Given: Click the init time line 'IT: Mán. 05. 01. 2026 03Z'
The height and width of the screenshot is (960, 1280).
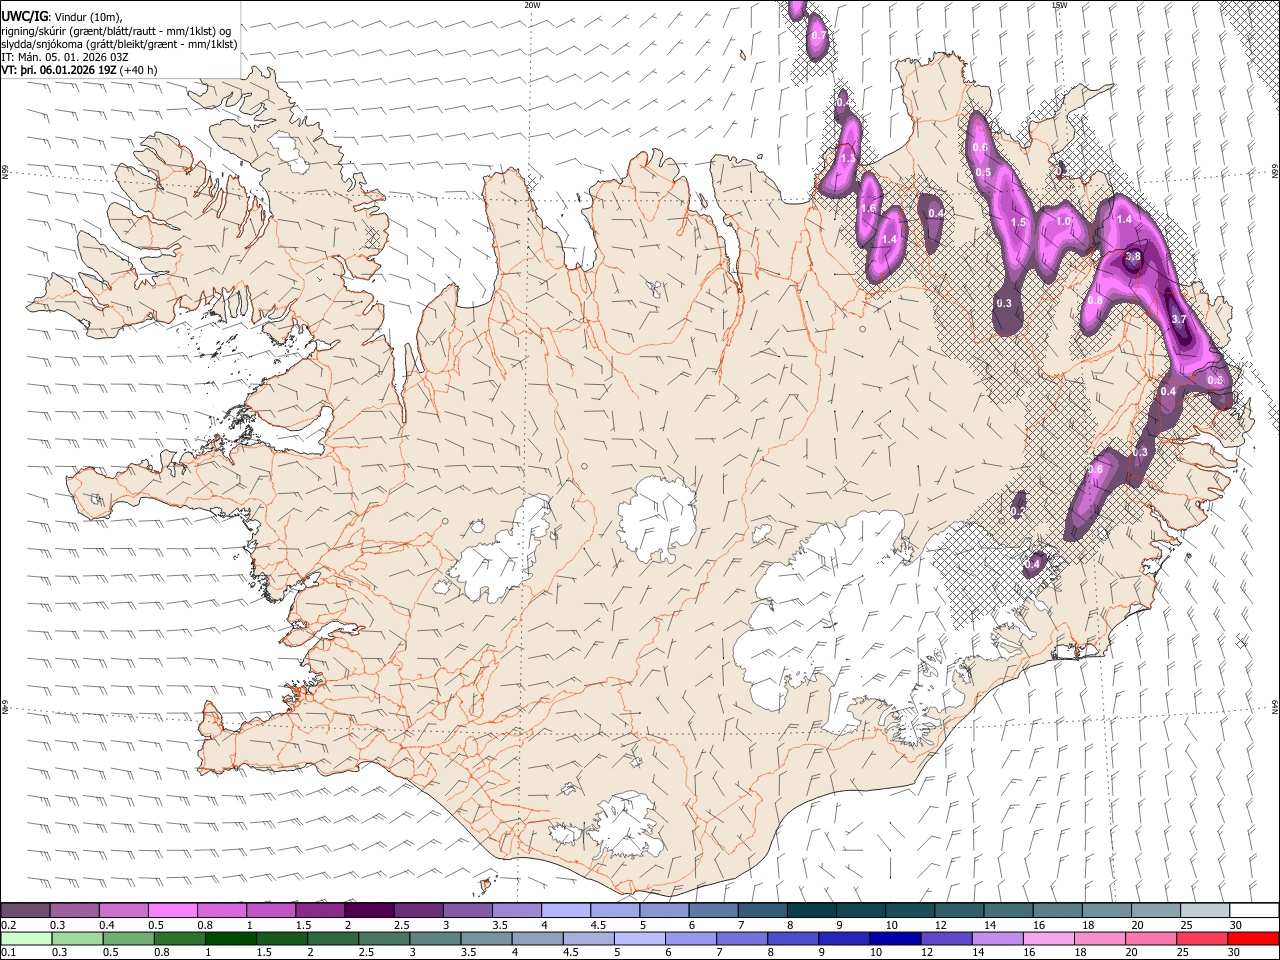Looking at the screenshot, I should tap(65, 57).
